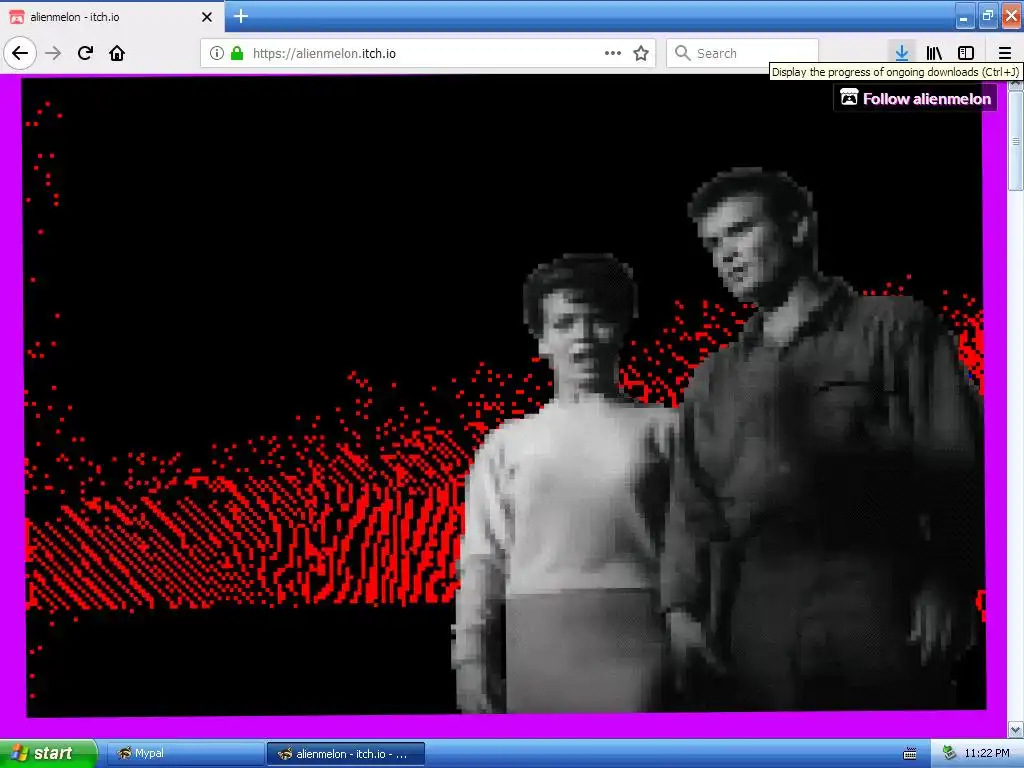The width and height of the screenshot is (1024, 768).
Task: Open the Library bookmarks and history icon
Action: (x=934, y=53)
